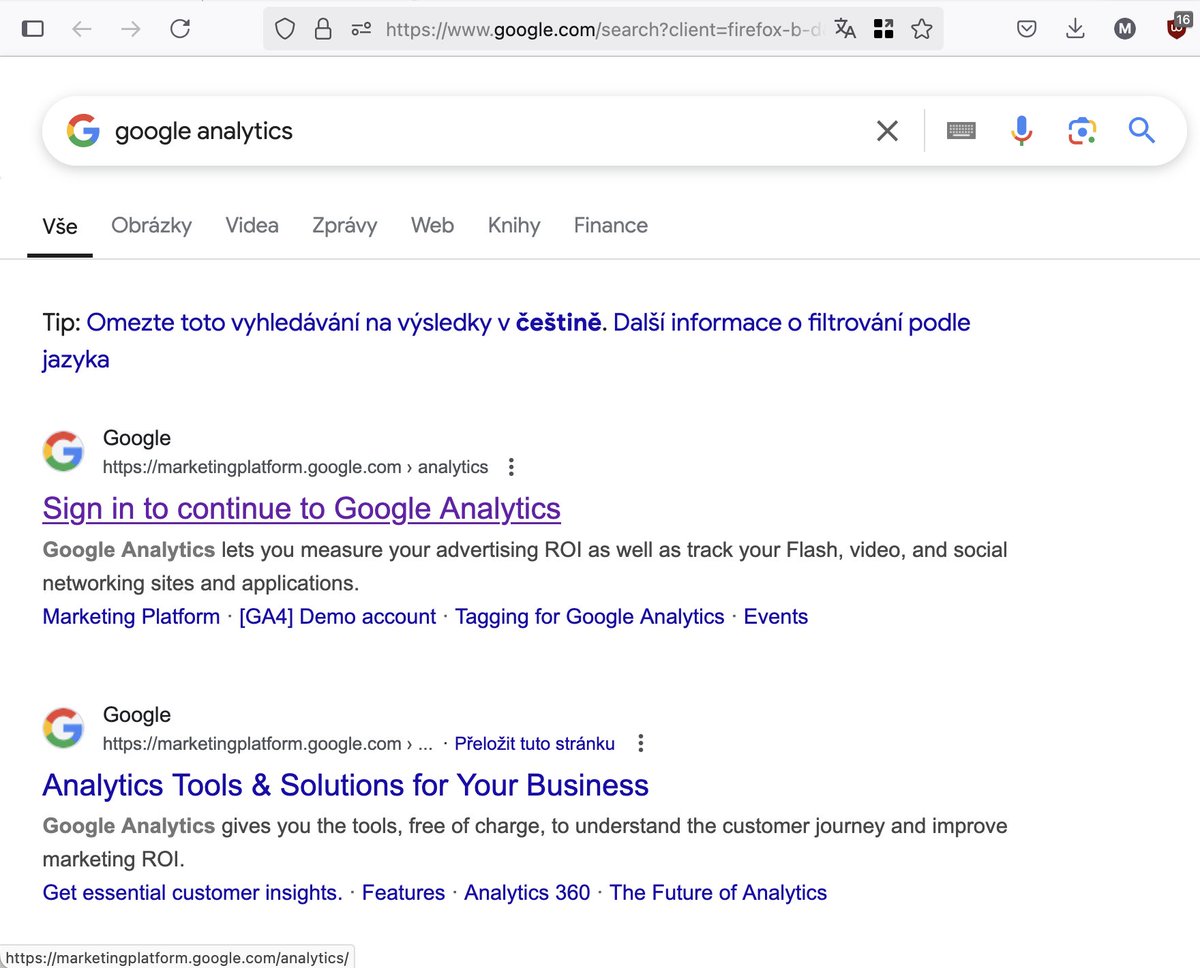Bookmark this page with the star
The image size is (1200, 968).
pos(922,29)
